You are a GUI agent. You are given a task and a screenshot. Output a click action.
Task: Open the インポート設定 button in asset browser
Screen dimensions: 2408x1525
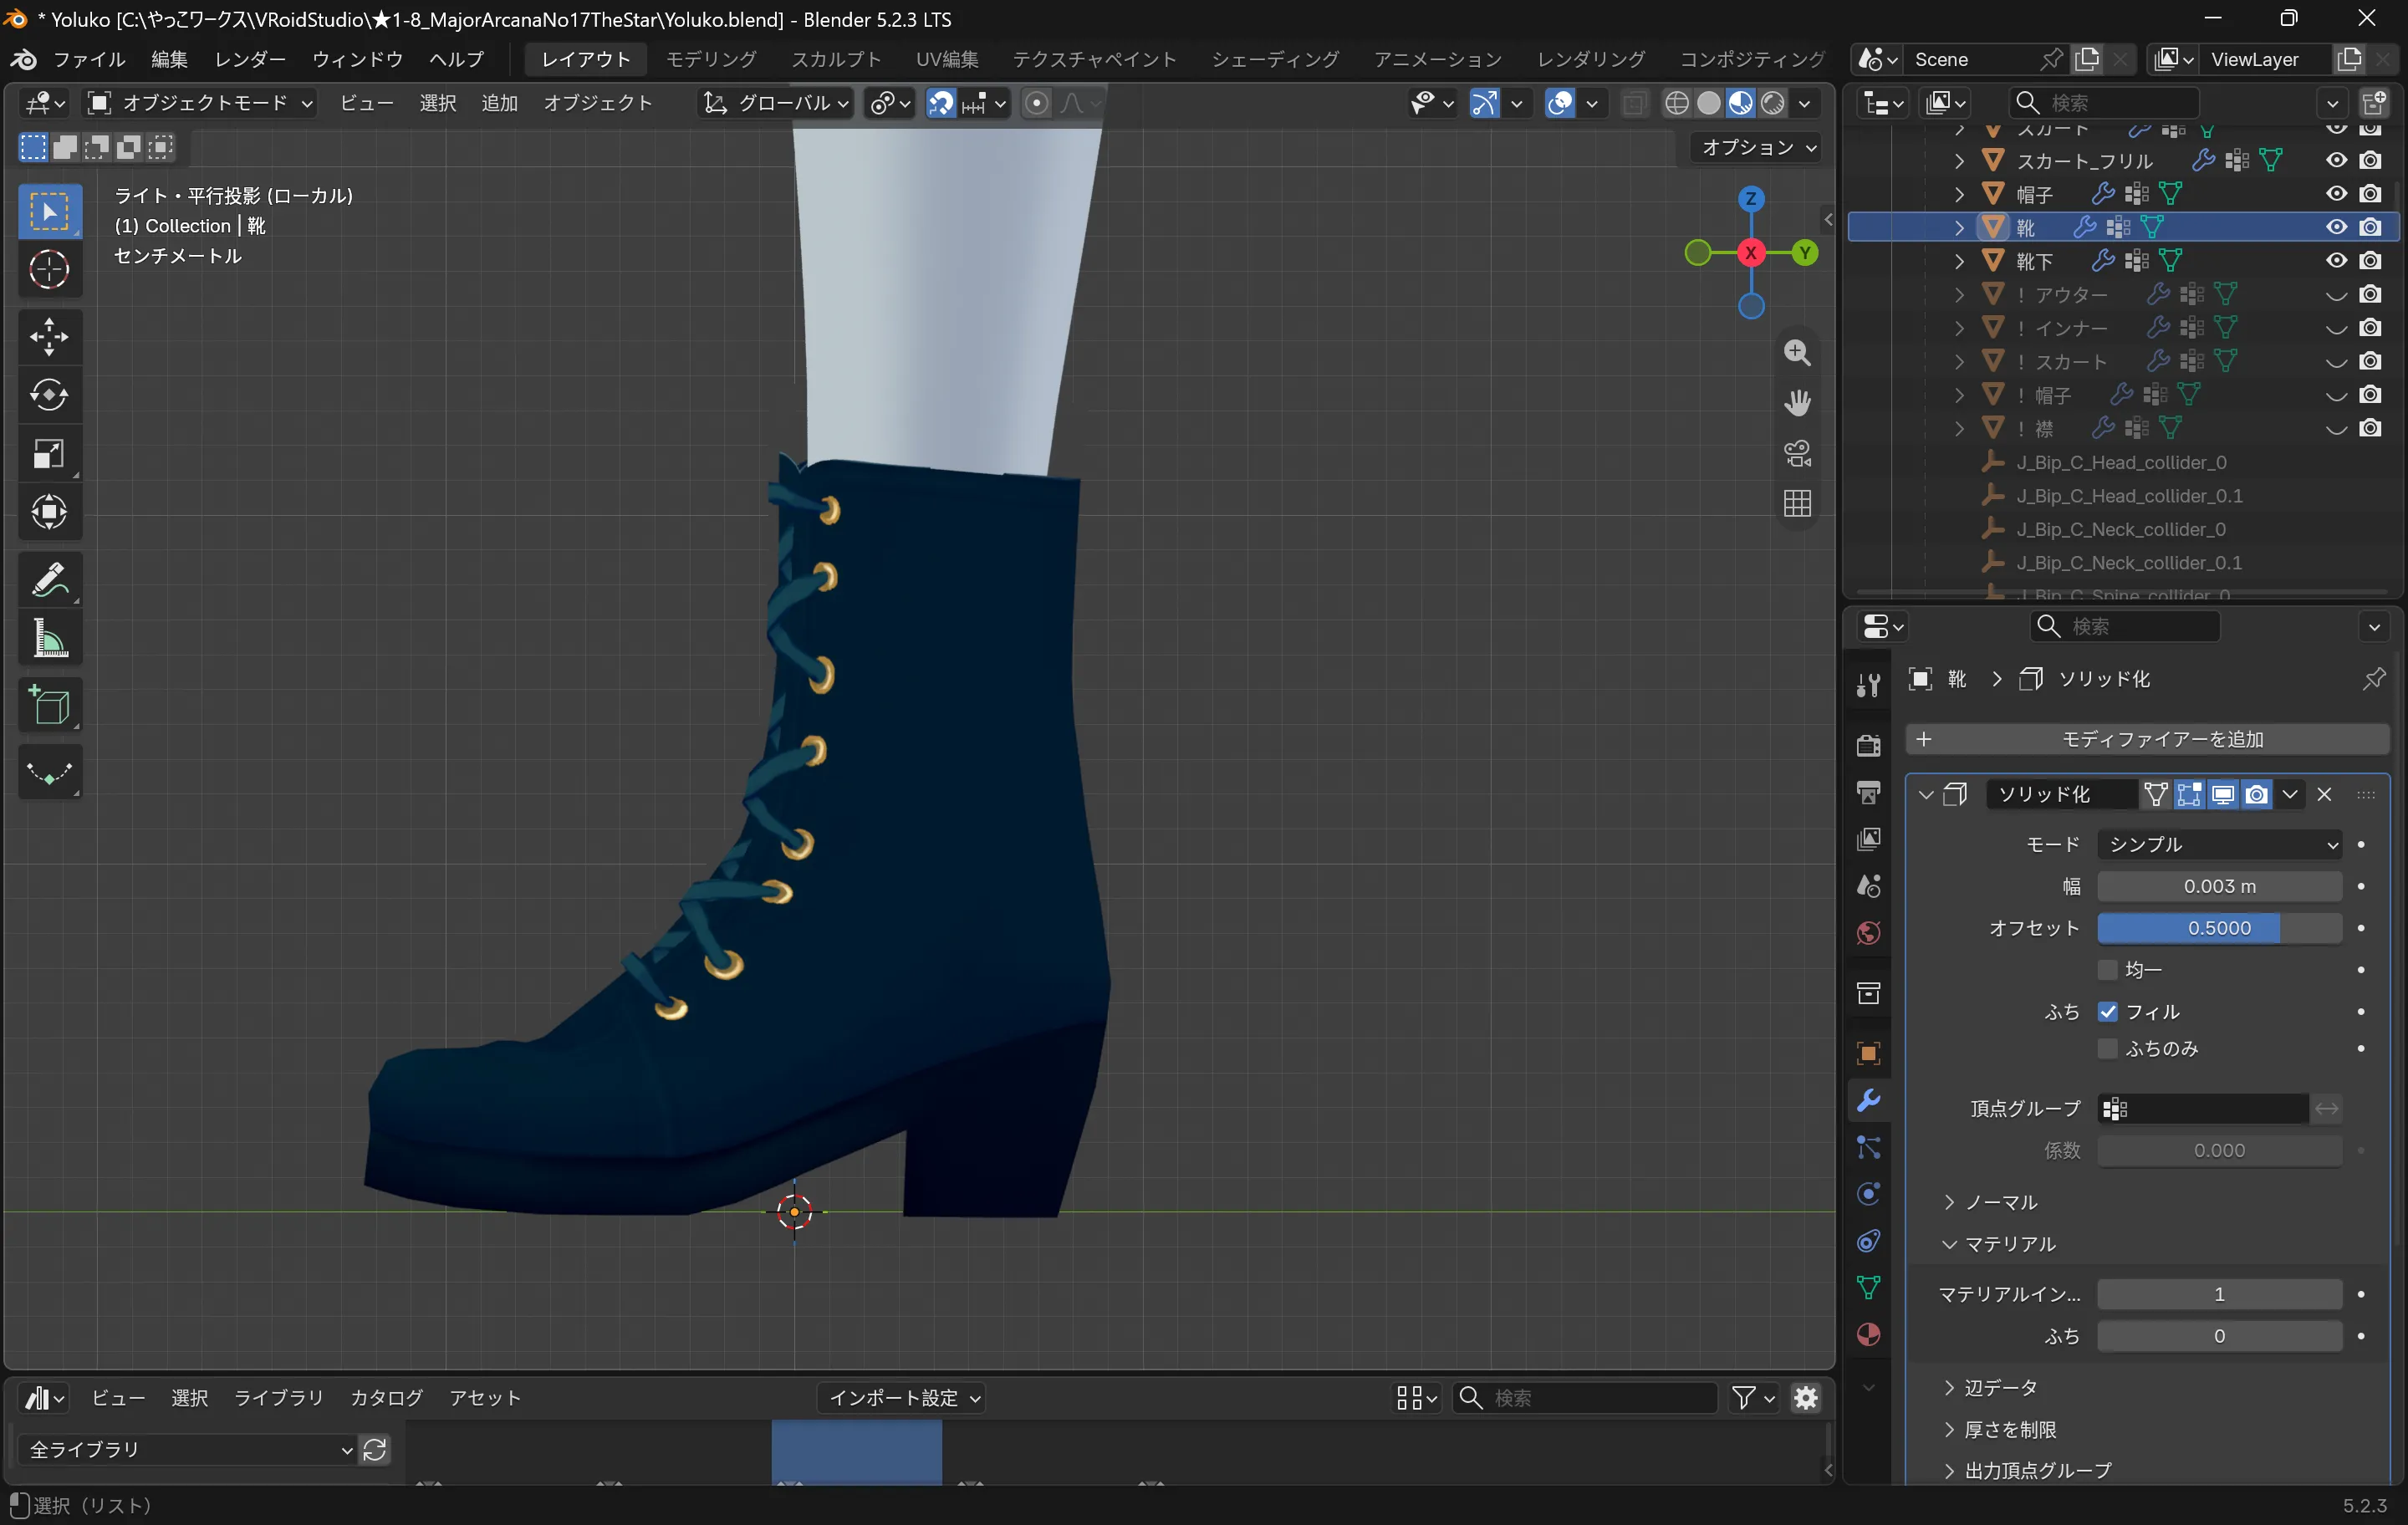point(902,1397)
